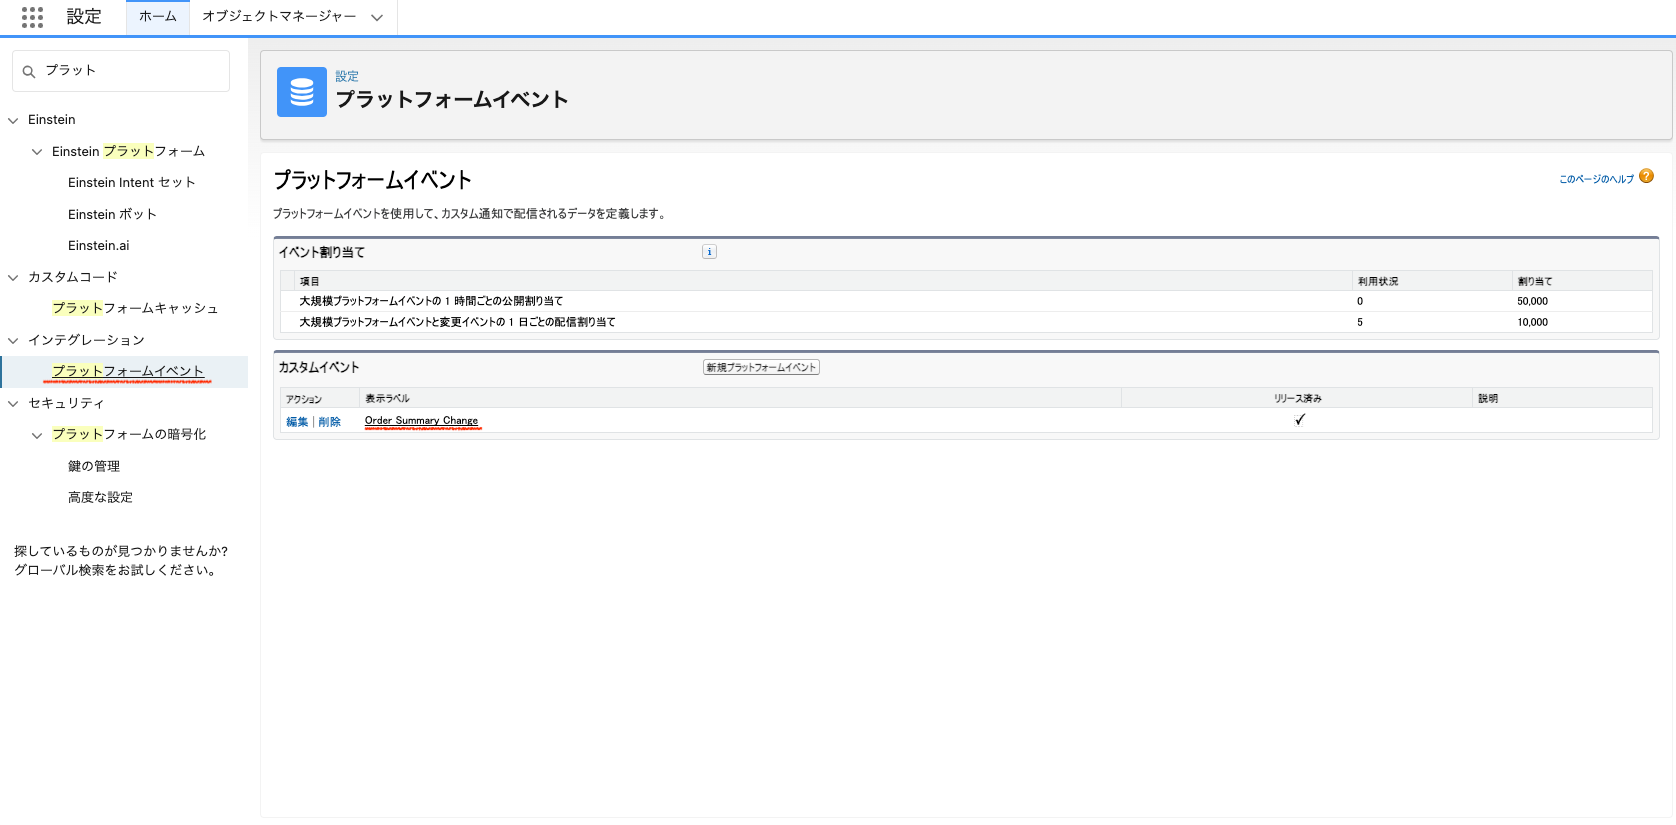This screenshot has width=1676, height=825.
Task: Select プラットフォームイベント in sidebar
Action: point(128,371)
